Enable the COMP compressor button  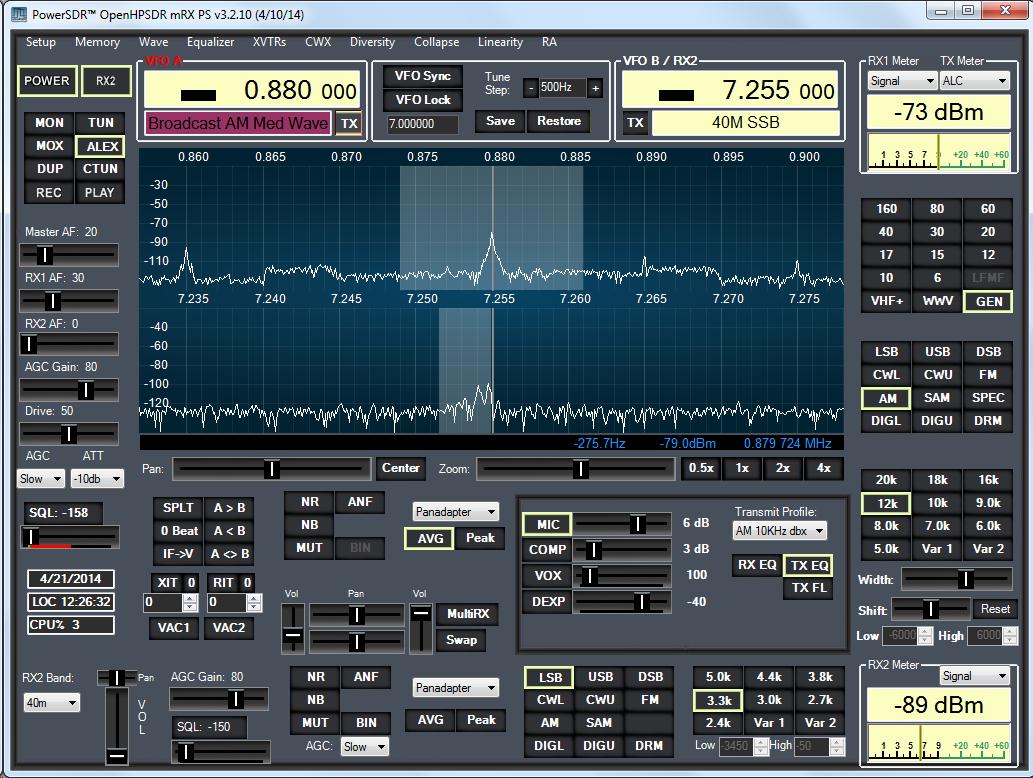tap(547, 549)
